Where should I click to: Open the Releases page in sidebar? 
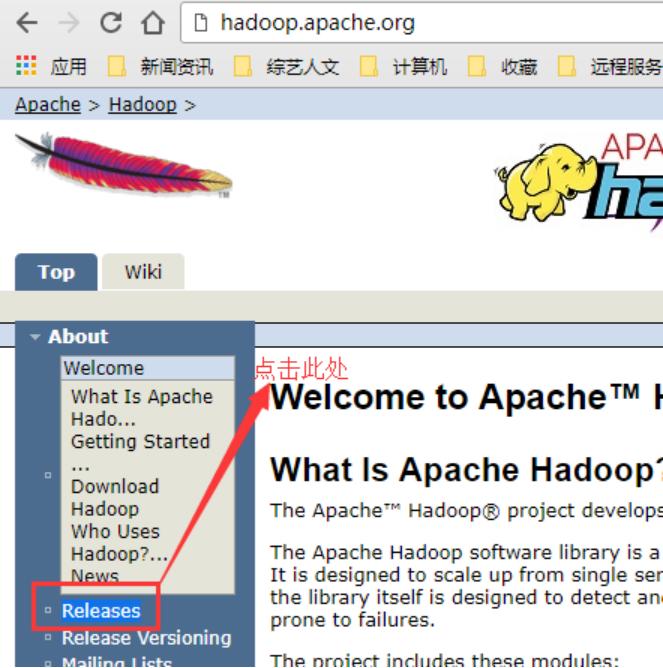101,611
